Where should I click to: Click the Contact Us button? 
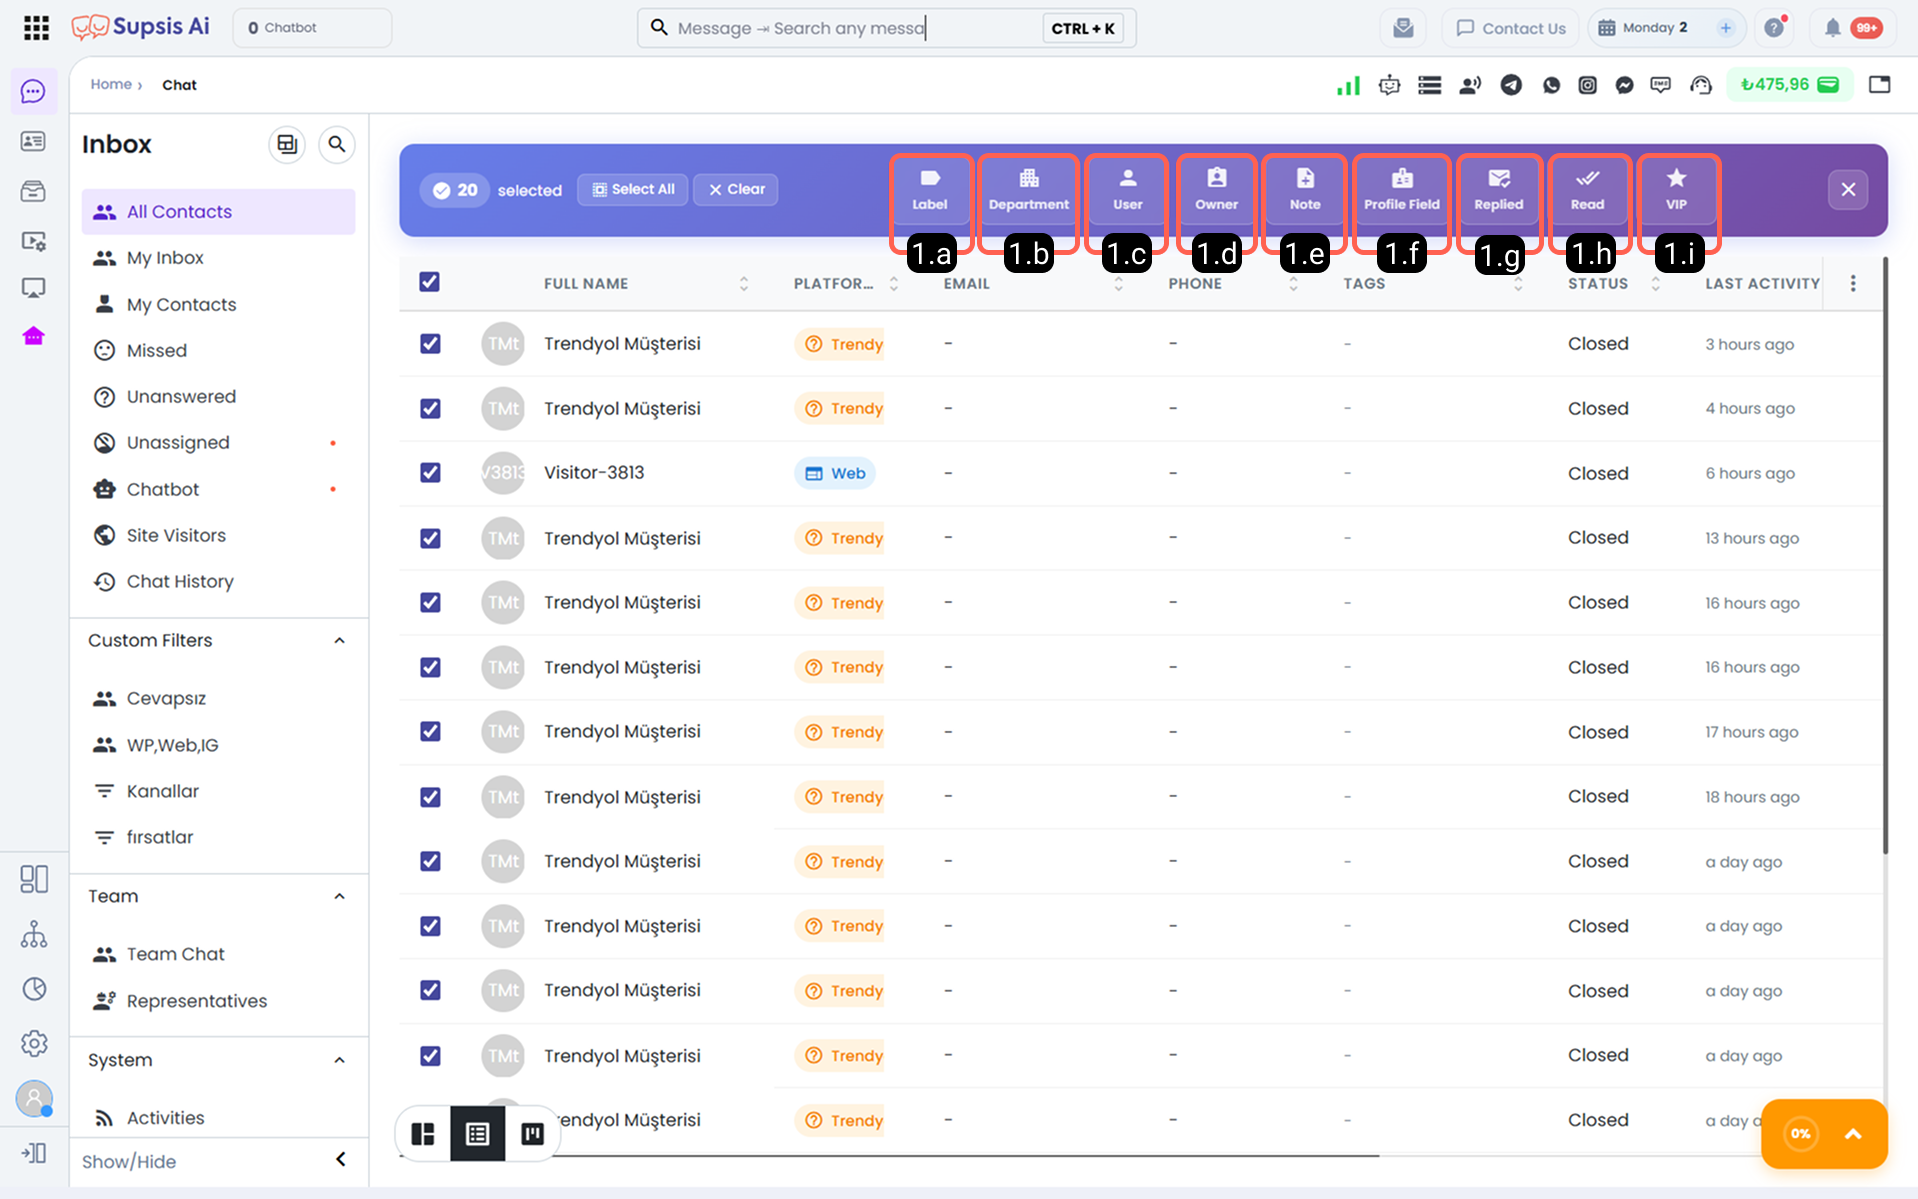click(x=1510, y=28)
